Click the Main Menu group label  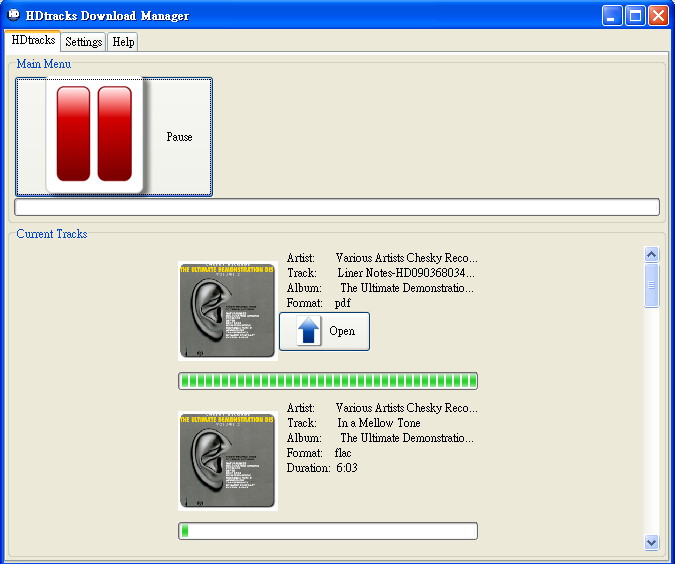click(43, 64)
